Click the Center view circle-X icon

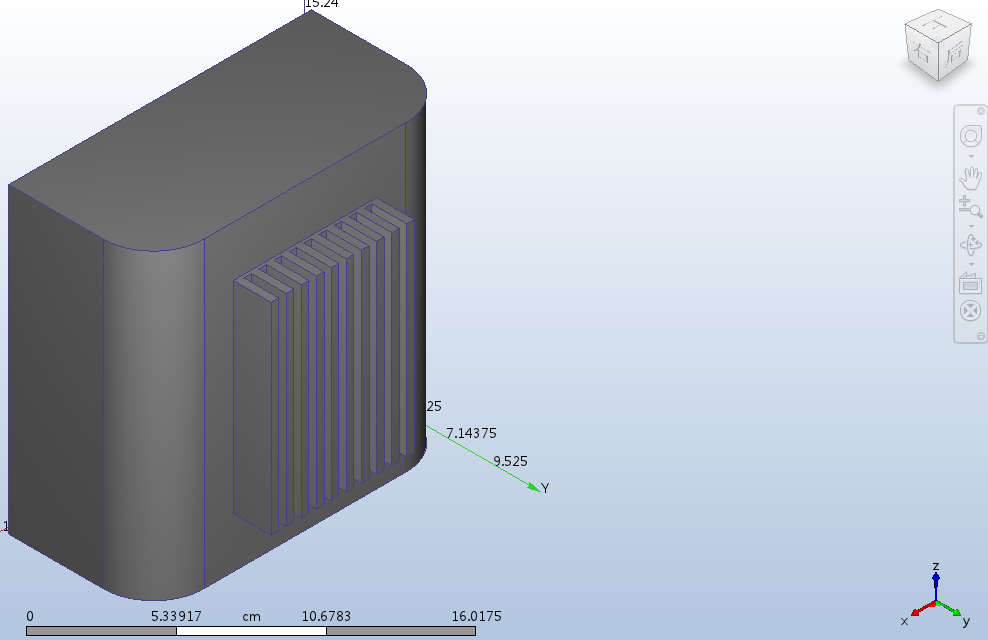click(970, 311)
